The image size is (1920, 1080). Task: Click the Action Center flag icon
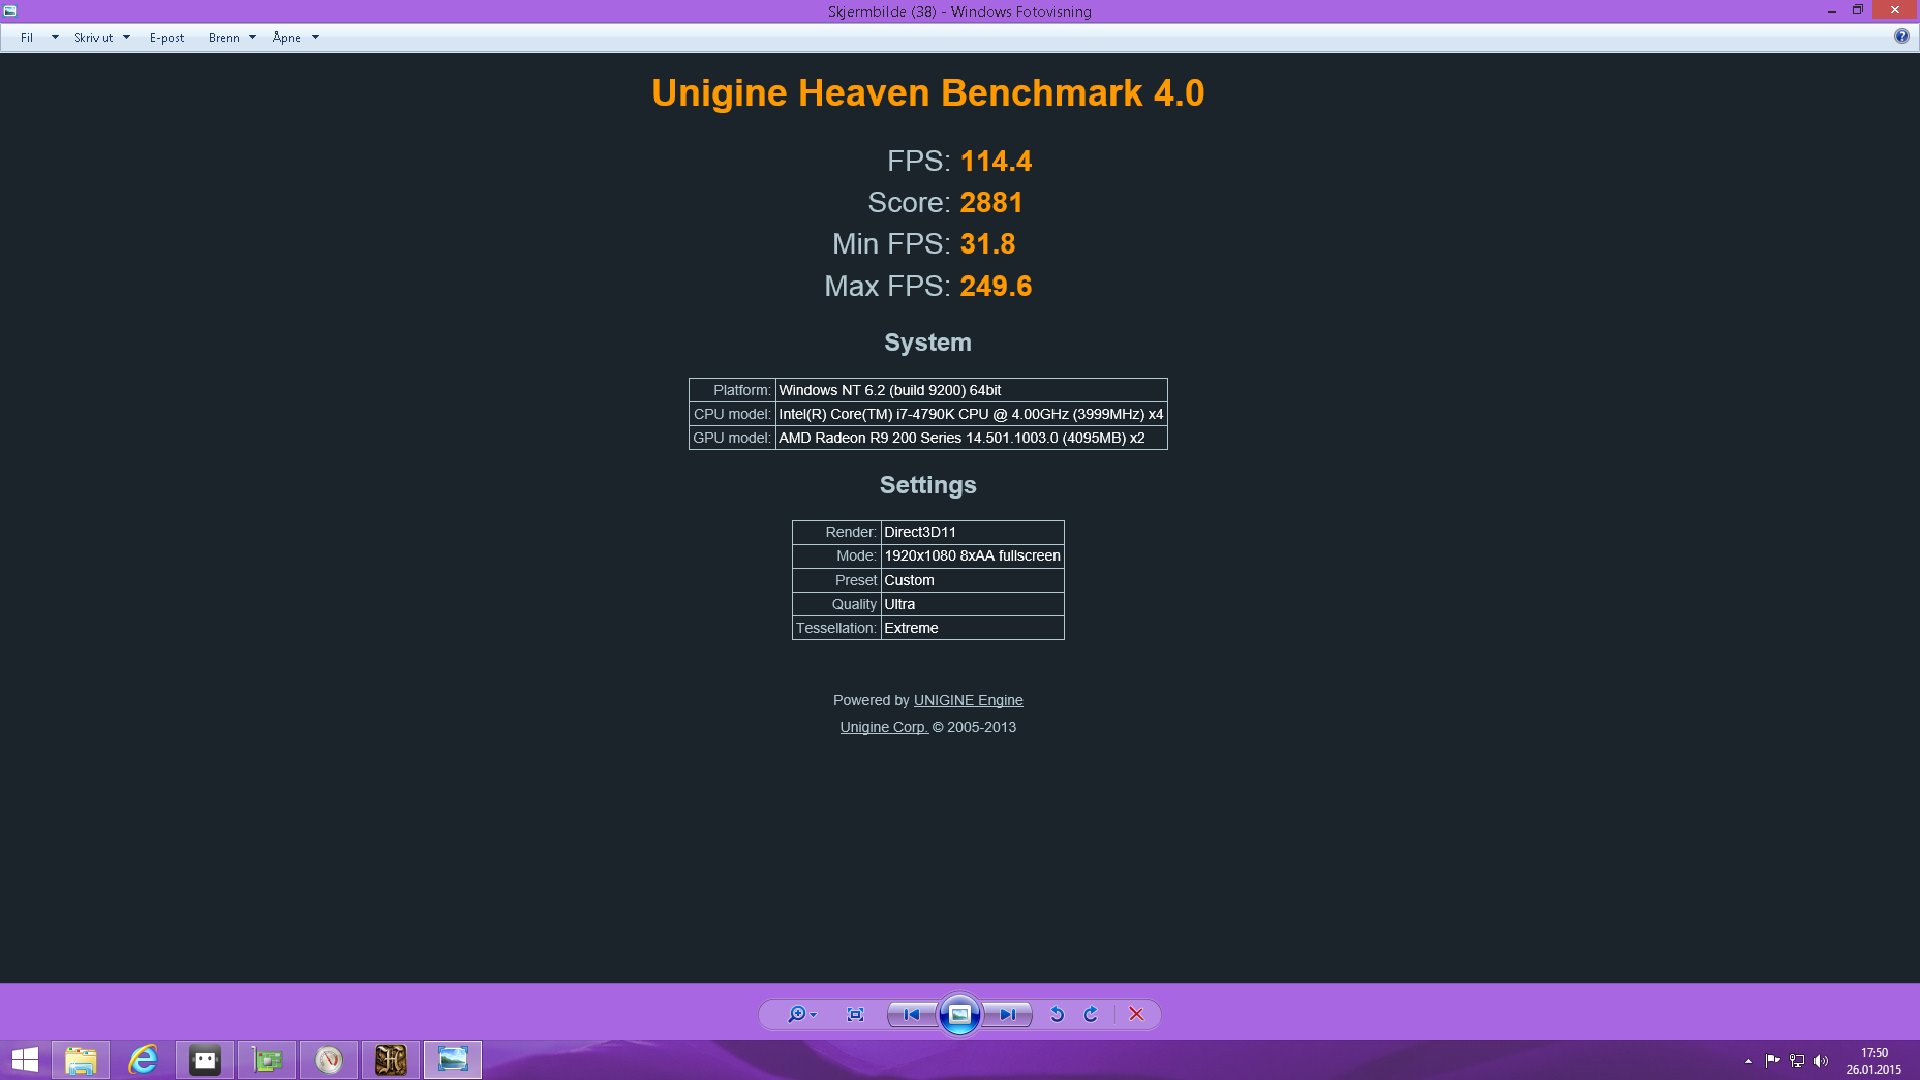tap(1772, 1061)
